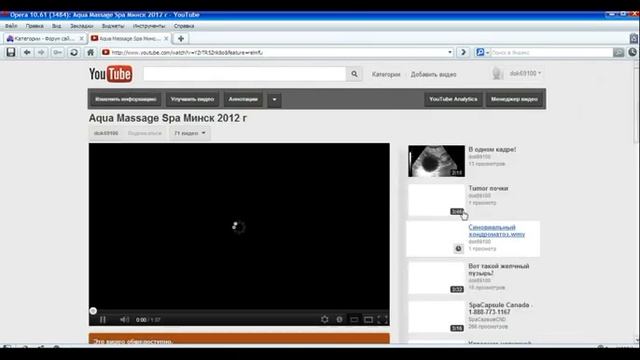Open the Инструменты menu

point(149,26)
